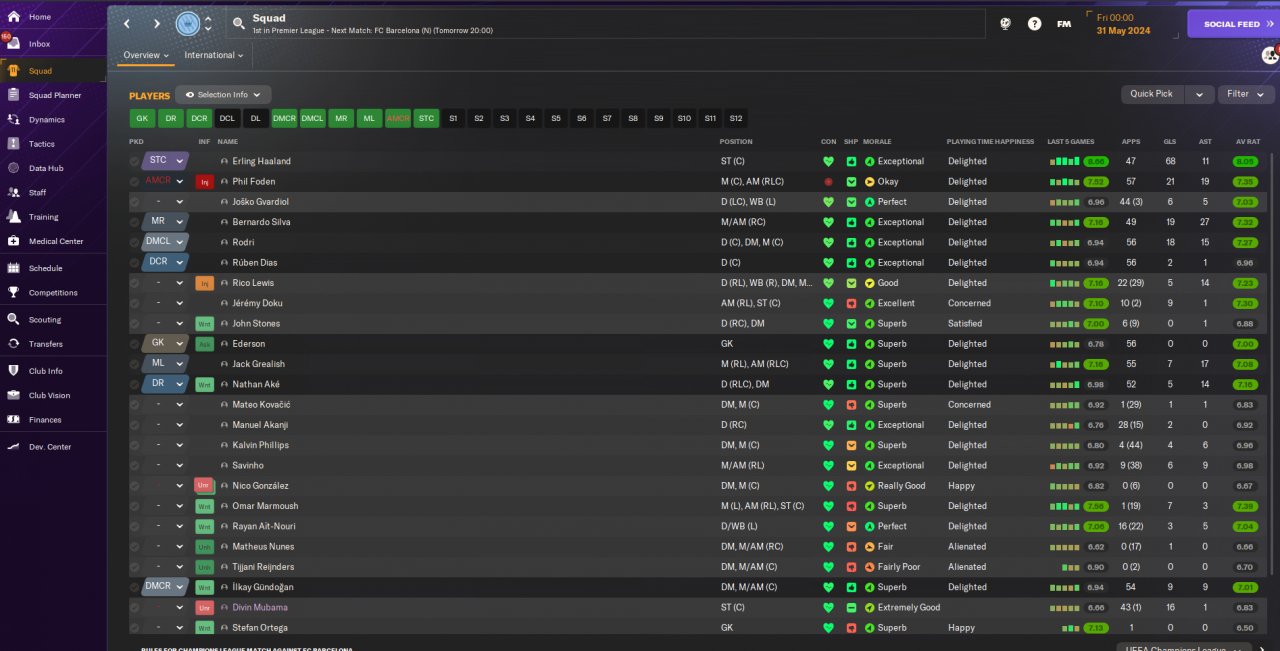
Task: Select the Squad item in sidebar
Action: (52, 71)
